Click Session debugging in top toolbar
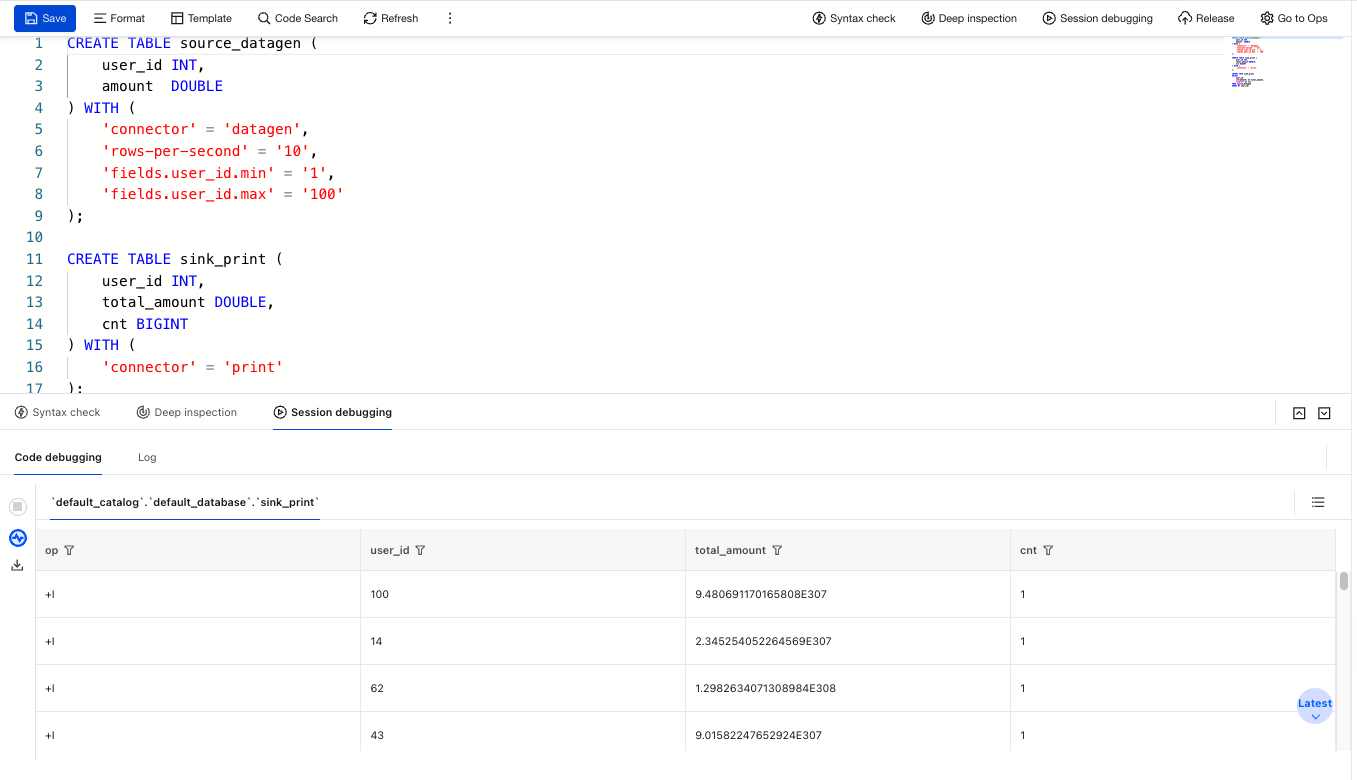This screenshot has height=780, width=1357. 1097,18
